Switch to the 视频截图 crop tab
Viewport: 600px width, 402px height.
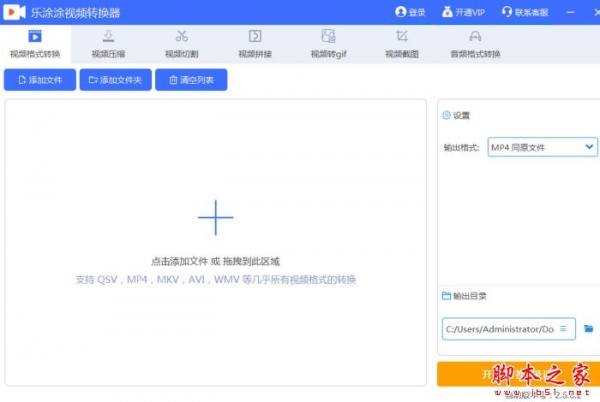point(402,44)
